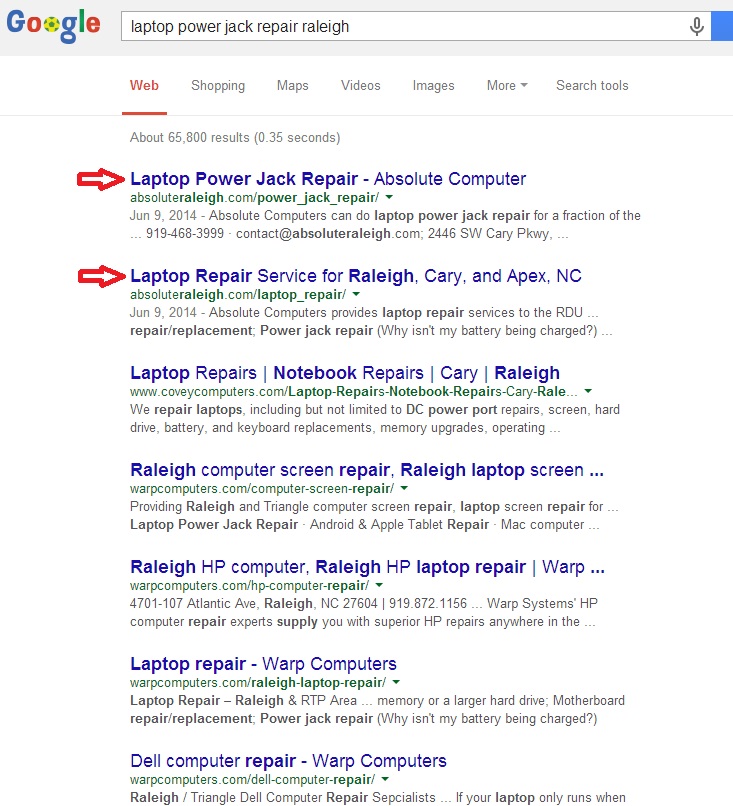The image size is (733, 806).
Task: Click snippet mentioning 4701-107 Atlantic Ave
Action: pyautogui.click(x=363, y=613)
